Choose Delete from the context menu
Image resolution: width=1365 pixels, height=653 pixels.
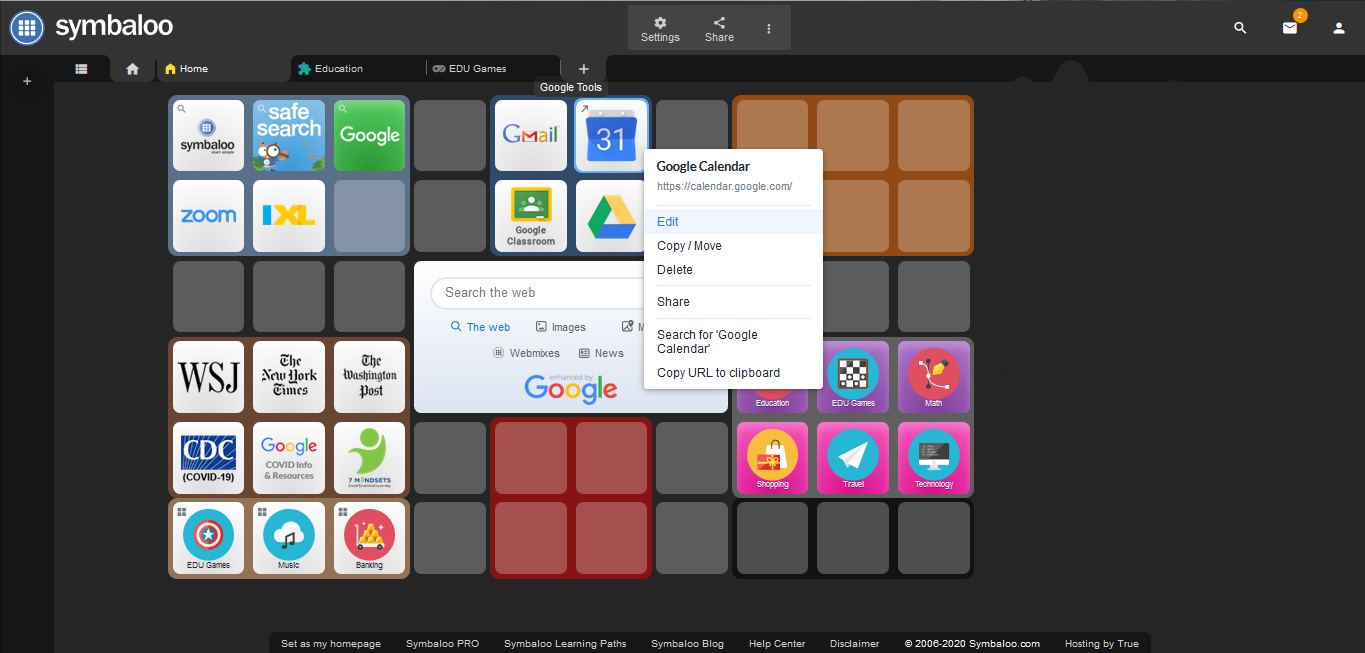pyautogui.click(x=675, y=270)
